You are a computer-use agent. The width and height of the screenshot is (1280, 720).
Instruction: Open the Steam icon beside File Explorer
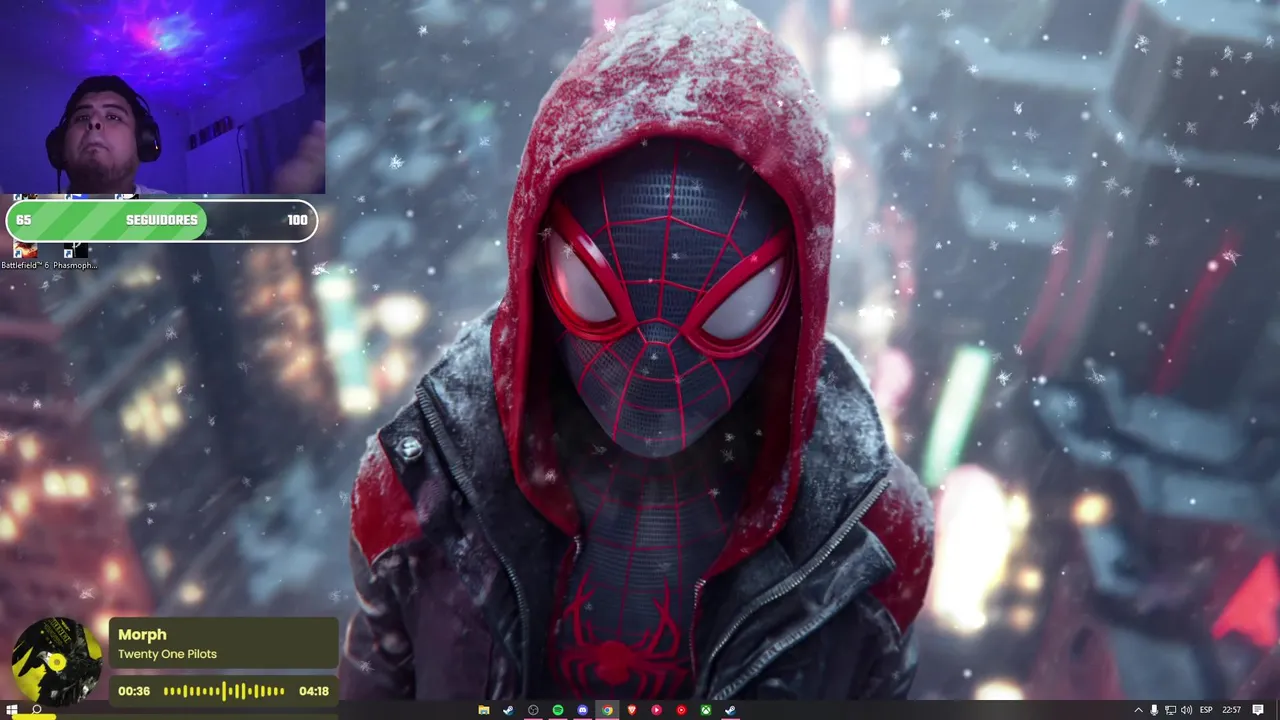click(x=508, y=710)
